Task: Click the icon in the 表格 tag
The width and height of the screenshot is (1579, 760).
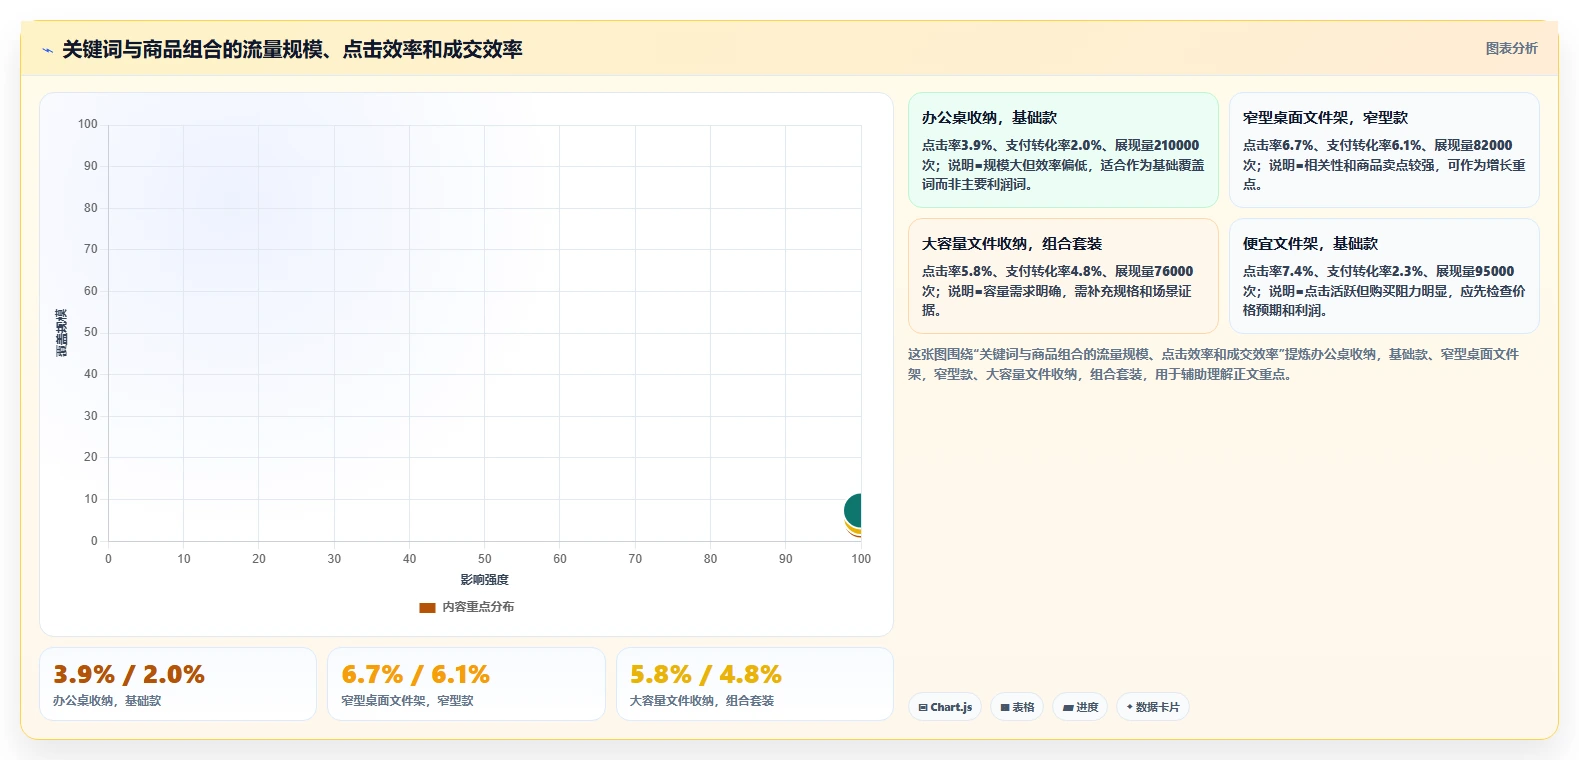Action: (1005, 707)
